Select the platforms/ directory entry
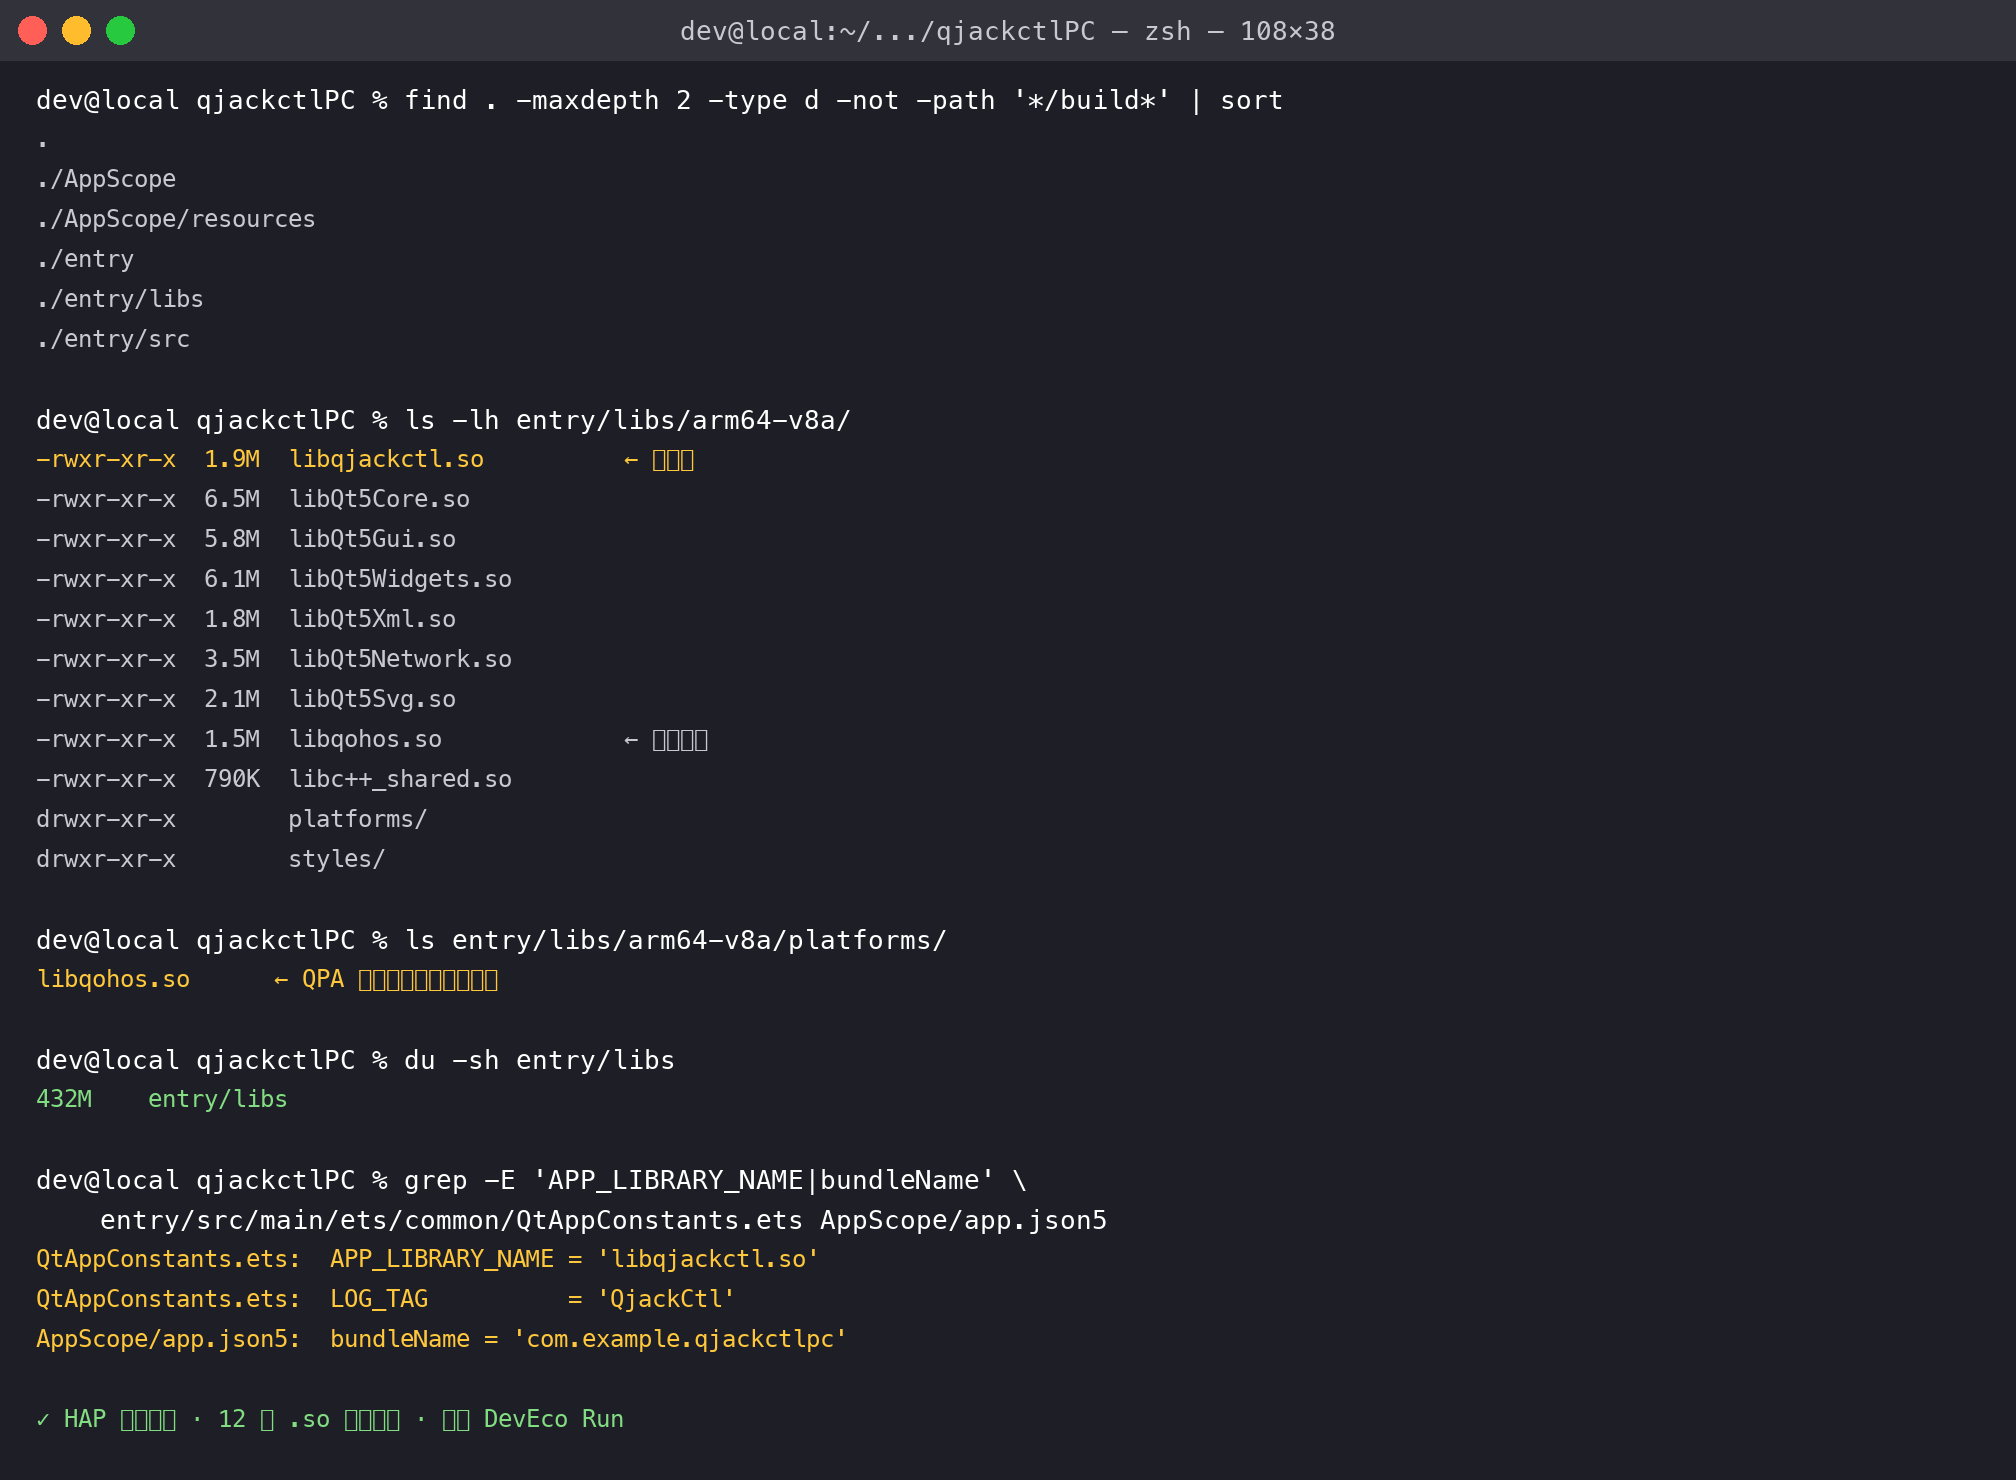 pos(358,819)
